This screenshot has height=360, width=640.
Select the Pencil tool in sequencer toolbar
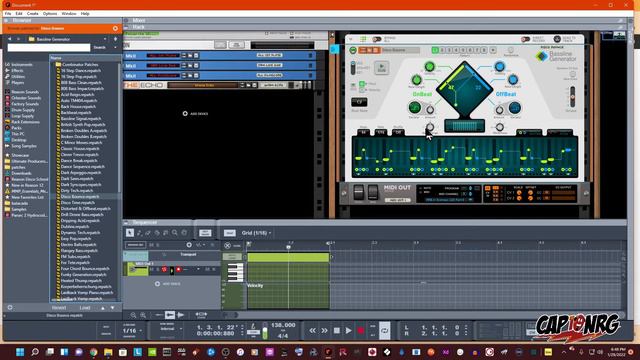139,233
